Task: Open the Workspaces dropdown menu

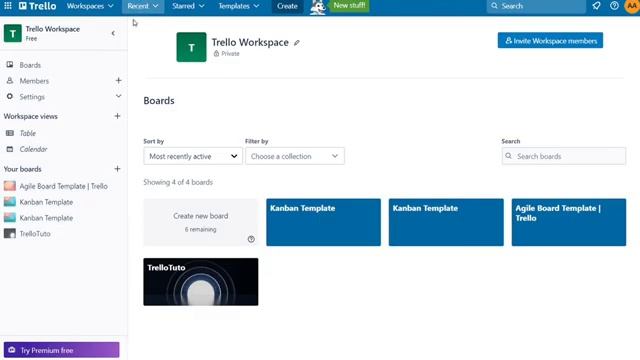Action: (x=90, y=6)
